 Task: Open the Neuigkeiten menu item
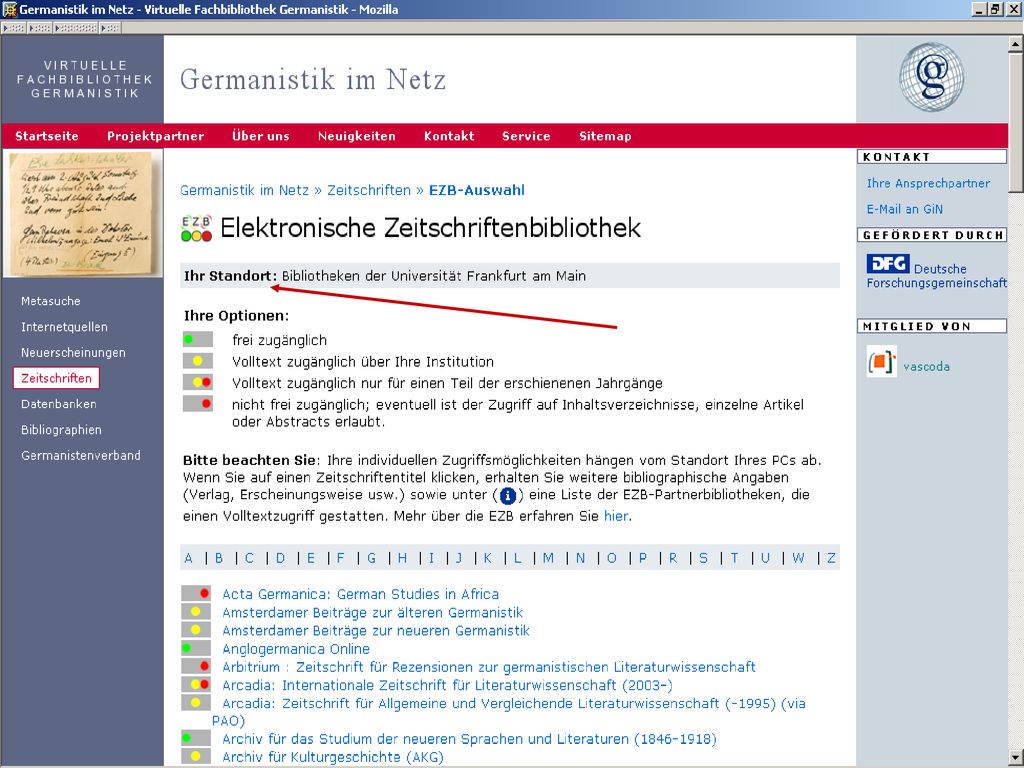(357, 136)
